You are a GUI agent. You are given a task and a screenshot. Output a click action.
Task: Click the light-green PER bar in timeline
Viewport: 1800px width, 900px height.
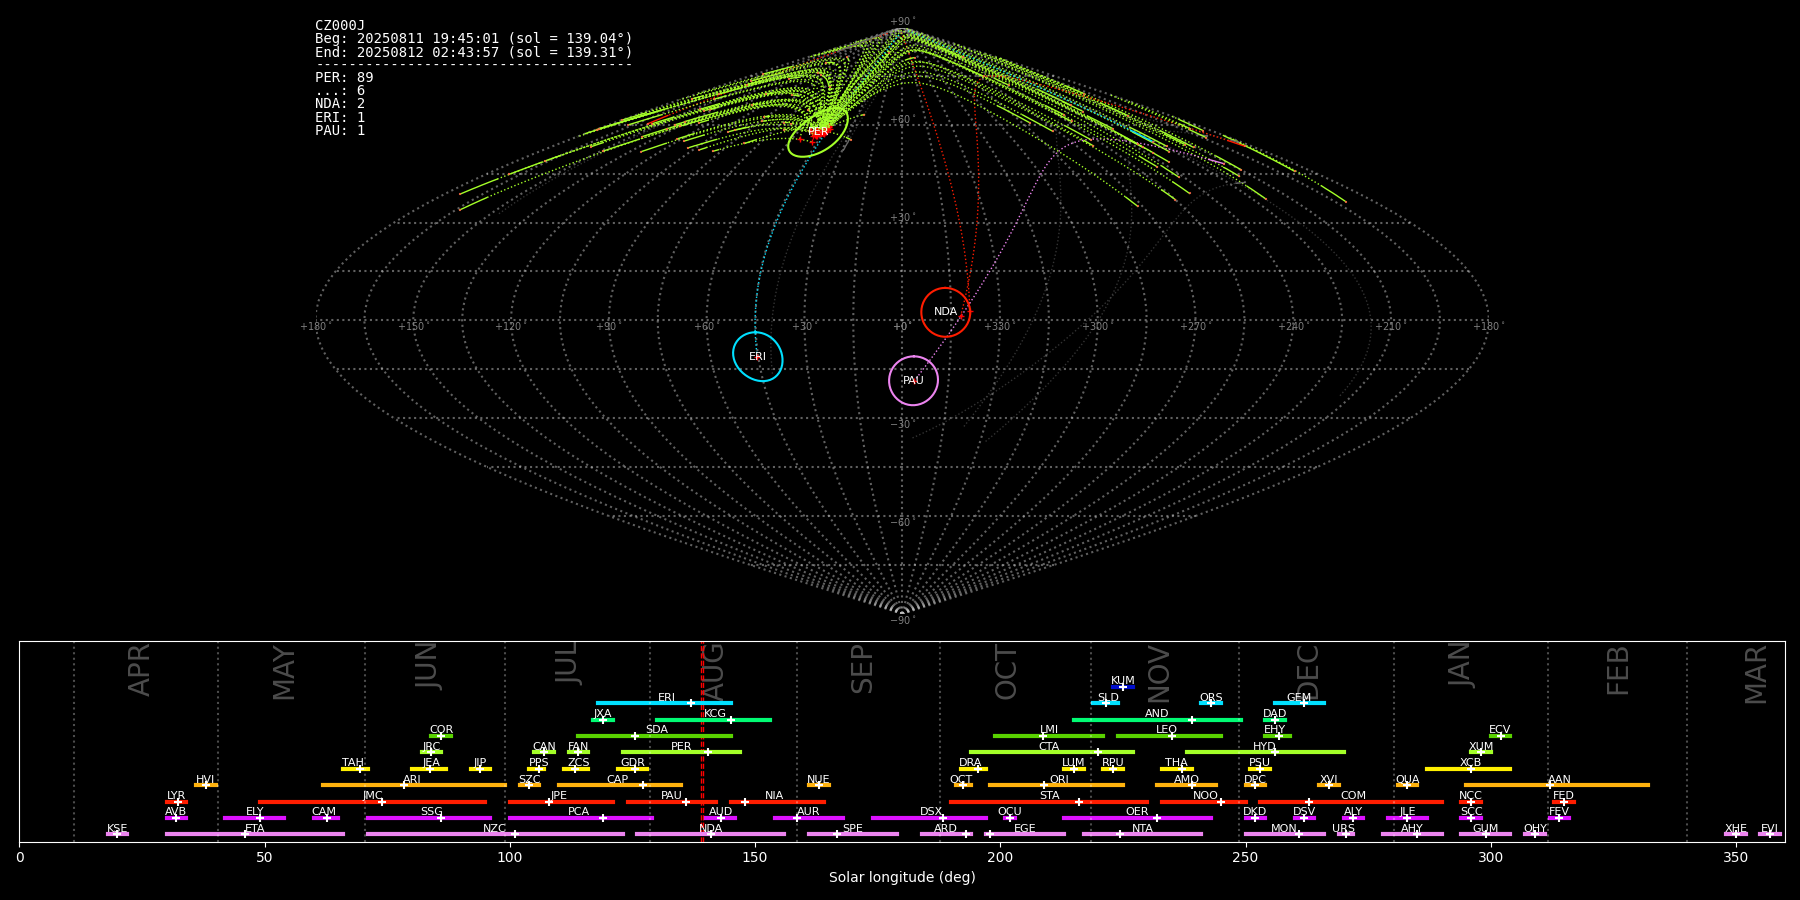pos(681,752)
